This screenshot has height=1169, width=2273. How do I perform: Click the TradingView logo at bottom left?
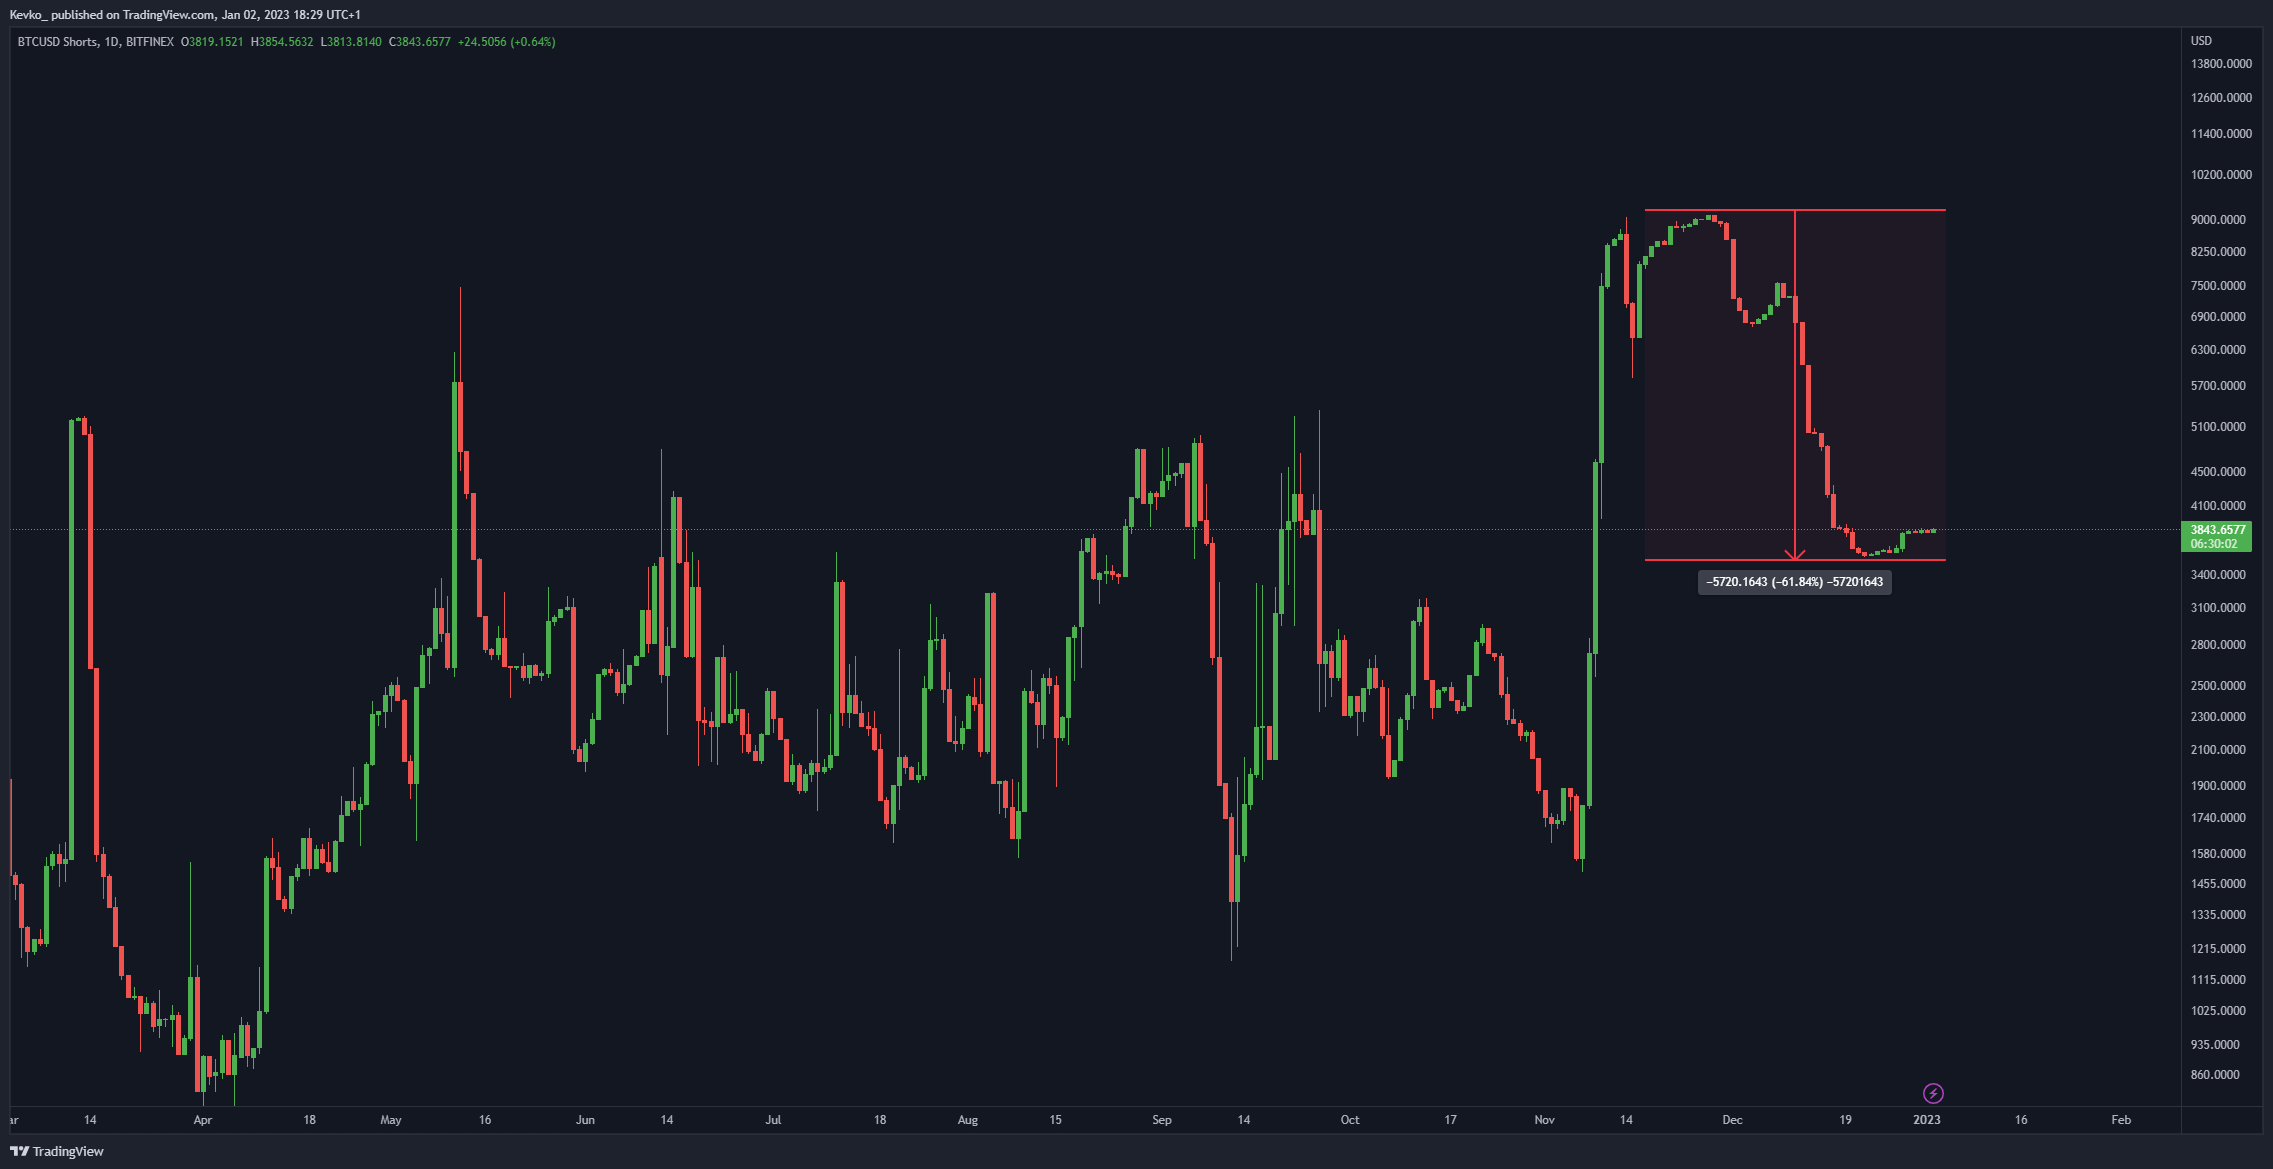[57, 1151]
